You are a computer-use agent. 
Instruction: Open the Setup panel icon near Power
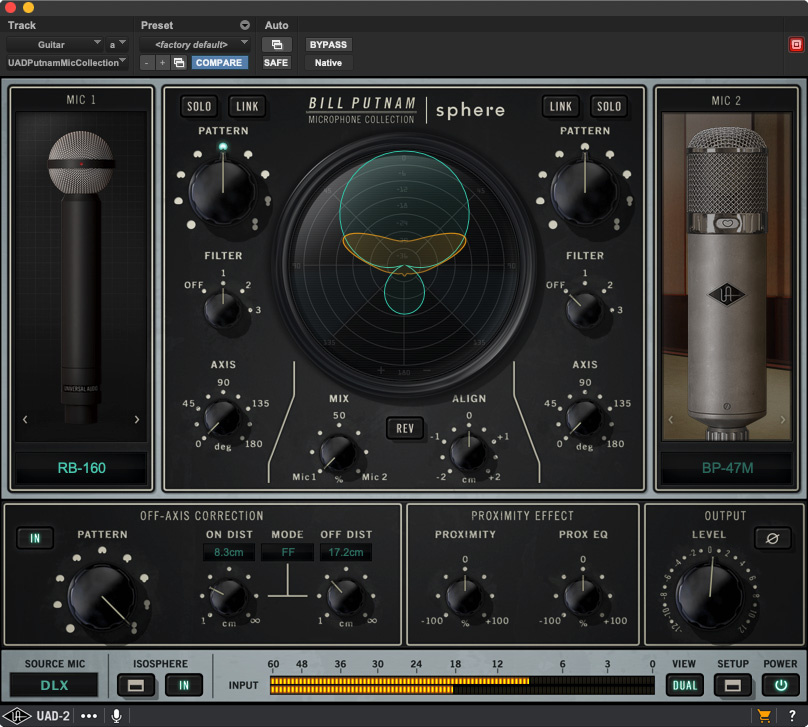733,685
